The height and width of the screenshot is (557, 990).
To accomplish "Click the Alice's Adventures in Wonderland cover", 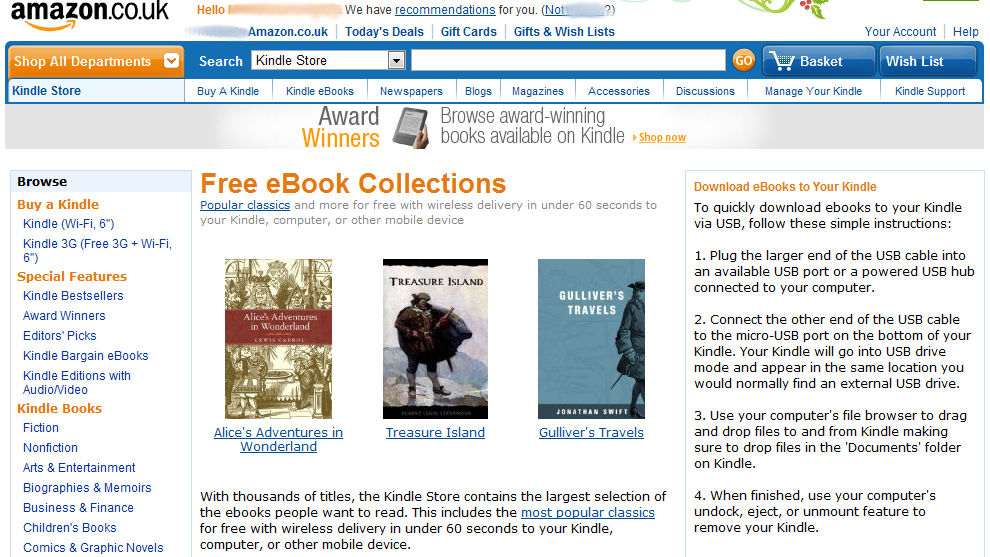I will (278, 338).
